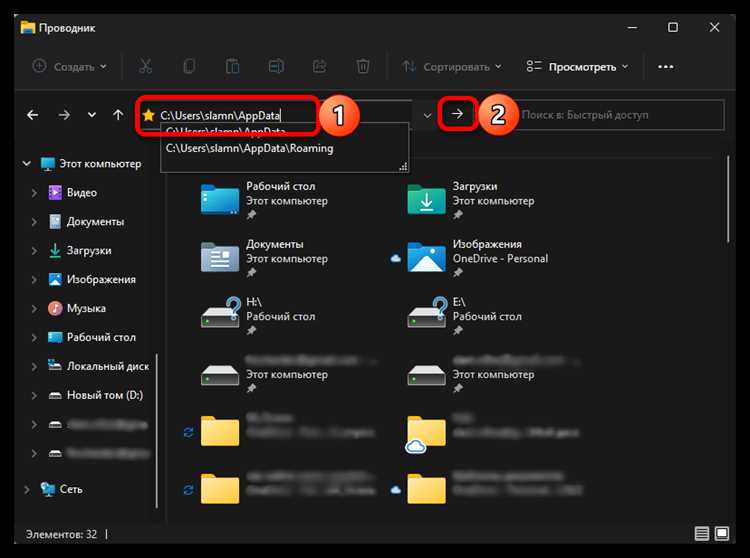Open recent locations chevron dropdown

point(91,115)
